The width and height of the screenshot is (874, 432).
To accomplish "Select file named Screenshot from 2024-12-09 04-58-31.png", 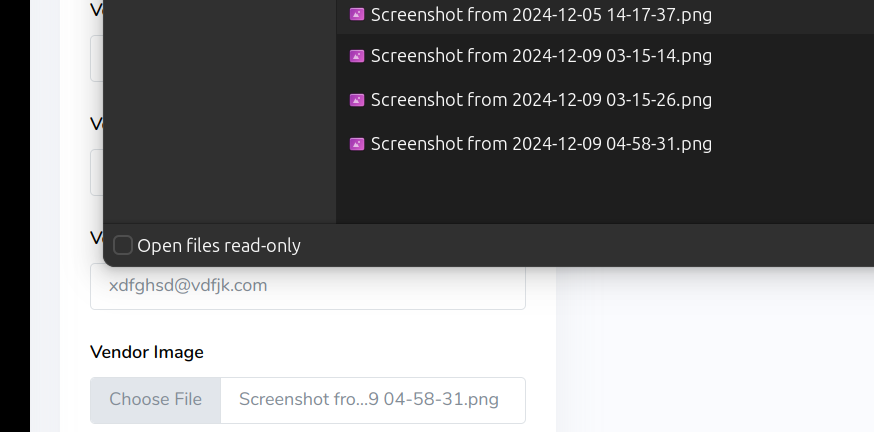I will coord(605,144).
